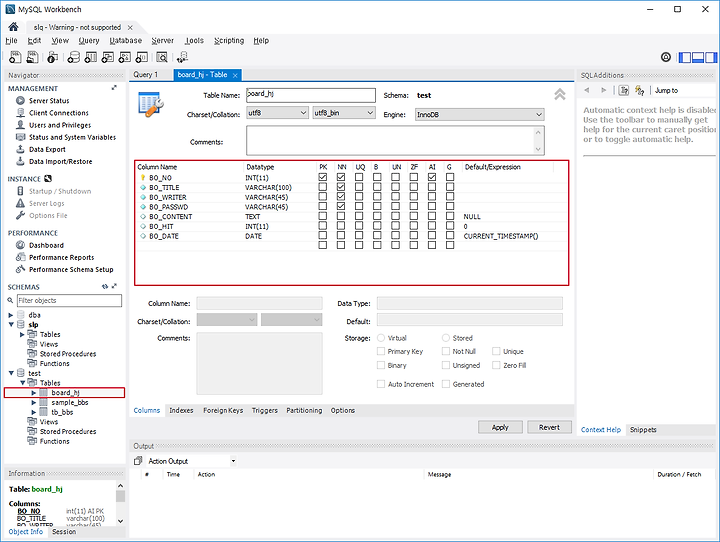Collapse the slp schema
This screenshot has width=720, height=542.
point(11,324)
